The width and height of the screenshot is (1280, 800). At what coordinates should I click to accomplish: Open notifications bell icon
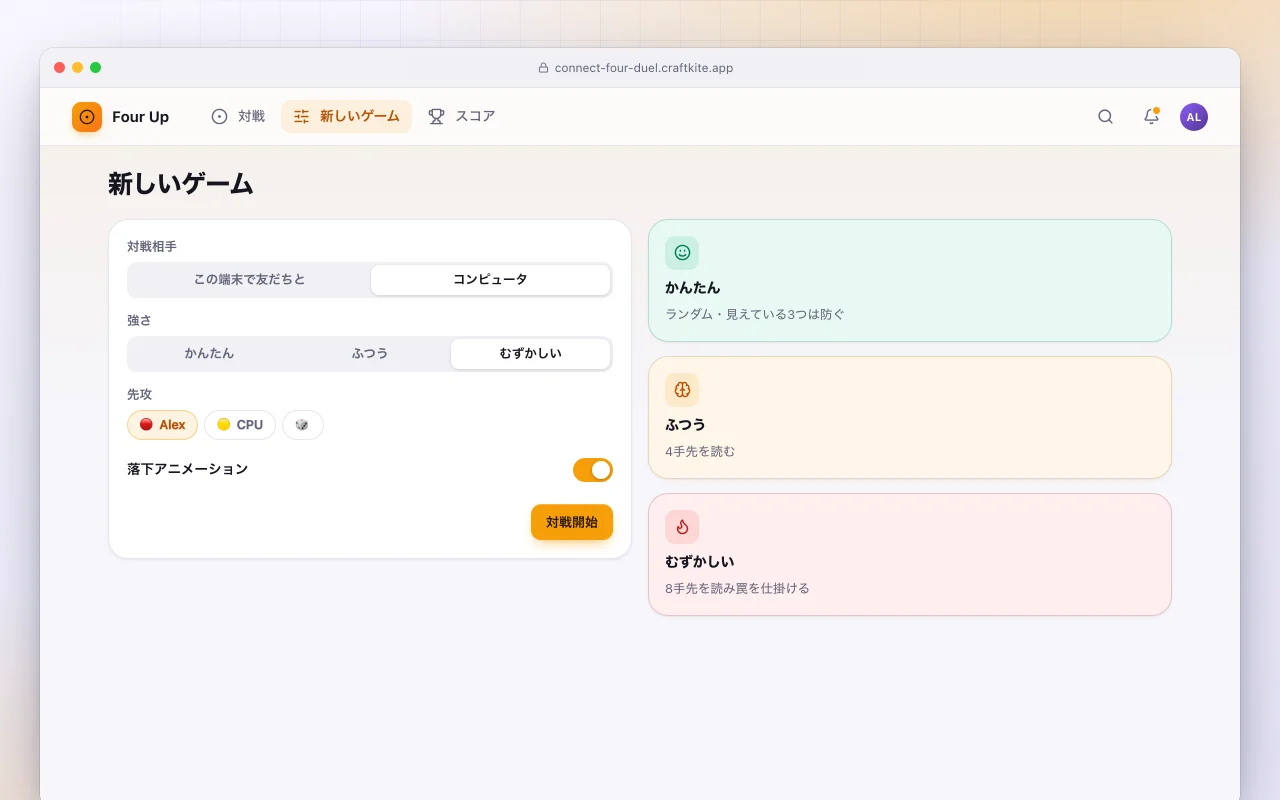(x=1151, y=117)
